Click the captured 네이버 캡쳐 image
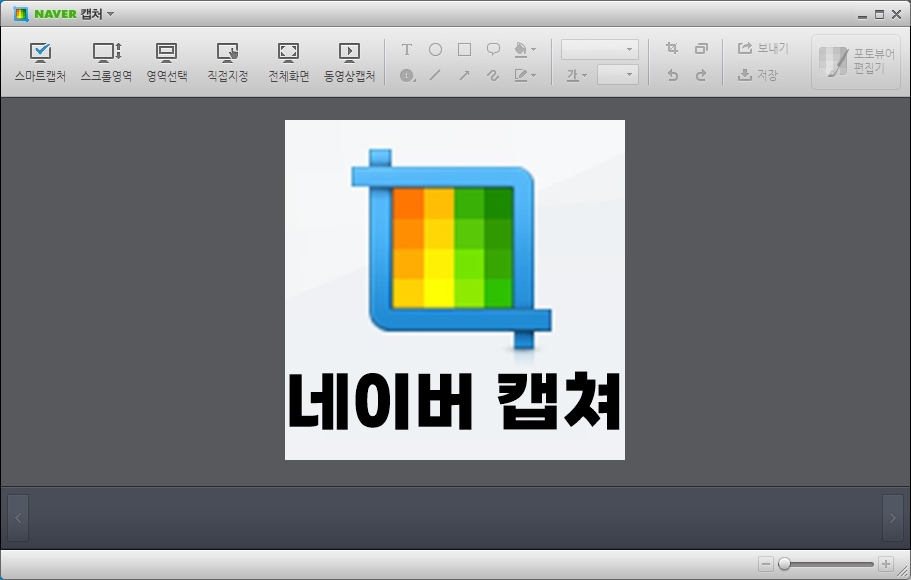Image resolution: width=911 pixels, height=580 pixels. tap(455, 290)
